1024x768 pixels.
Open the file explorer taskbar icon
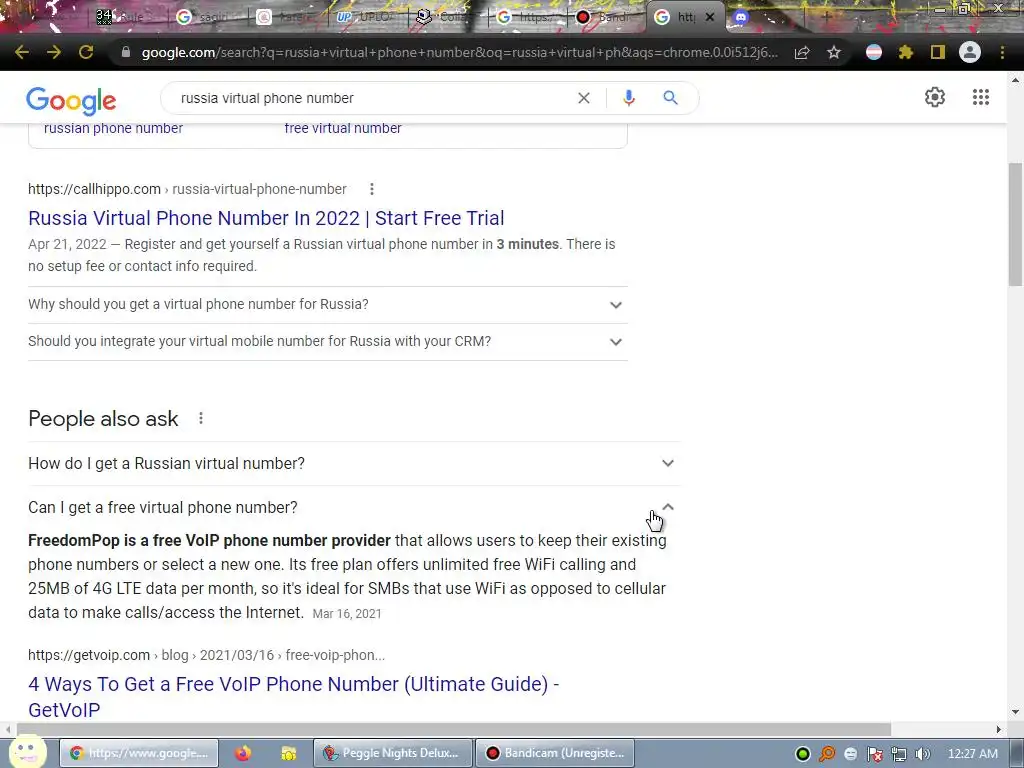point(288,754)
